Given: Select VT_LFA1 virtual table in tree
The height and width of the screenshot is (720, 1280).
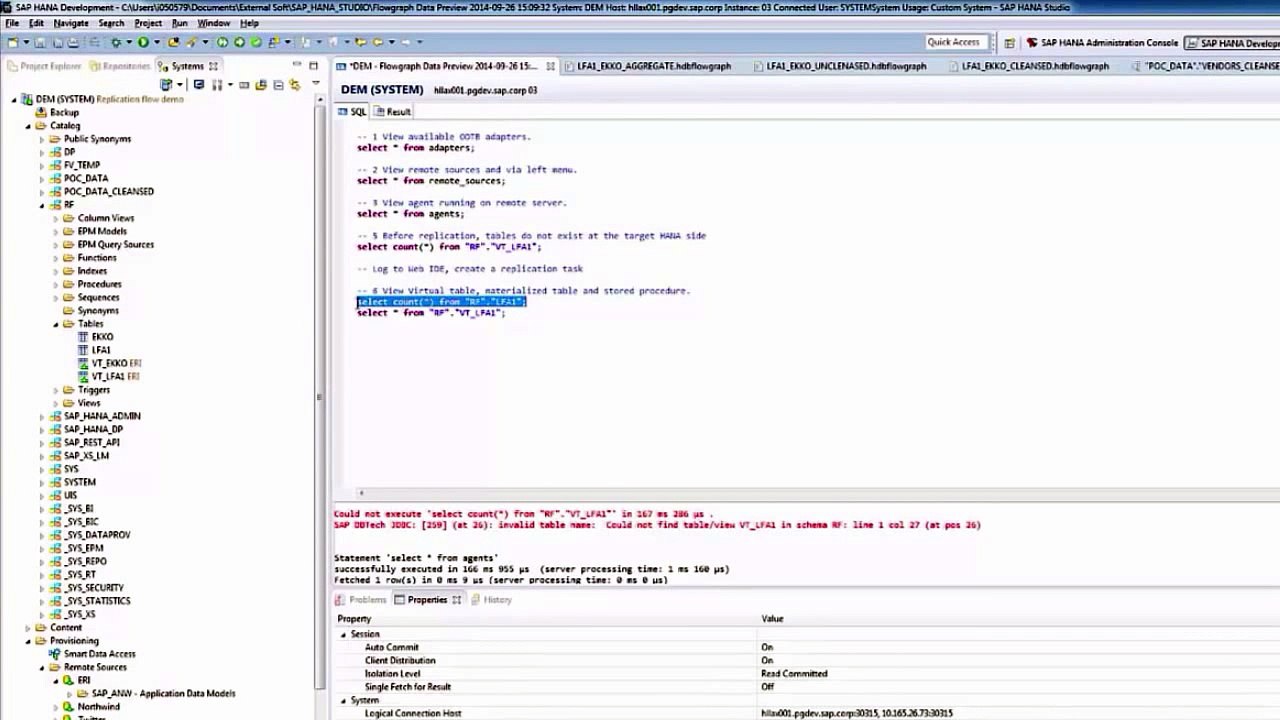Looking at the screenshot, I should coord(108,377).
